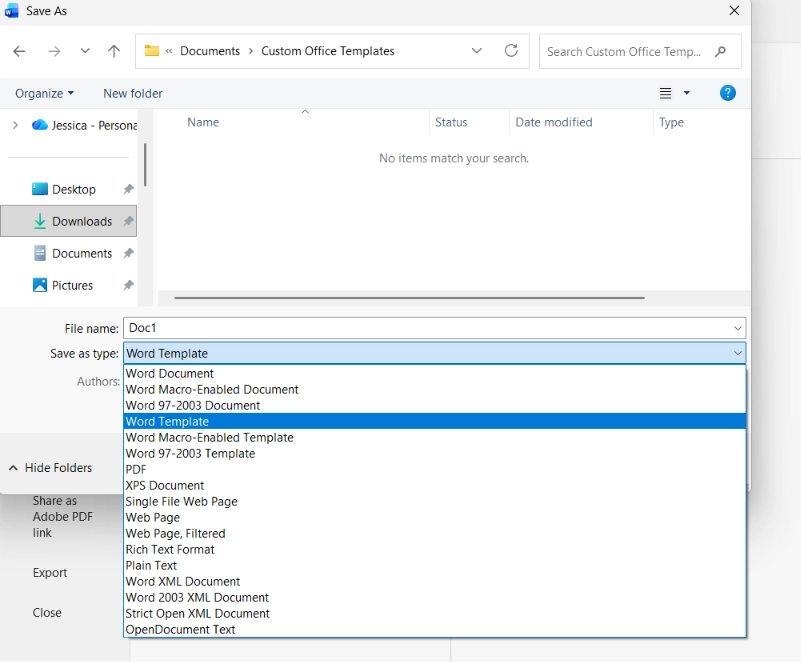Choose Plain Text file type
The height and width of the screenshot is (662, 801).
coord(435,565)
